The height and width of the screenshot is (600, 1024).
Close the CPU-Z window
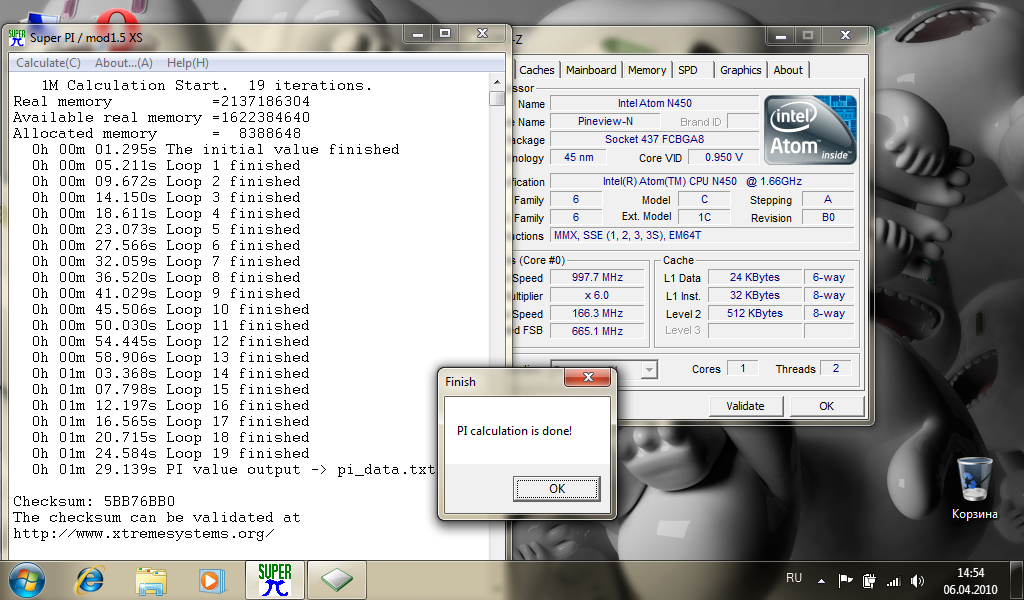[x=846, y=36]
